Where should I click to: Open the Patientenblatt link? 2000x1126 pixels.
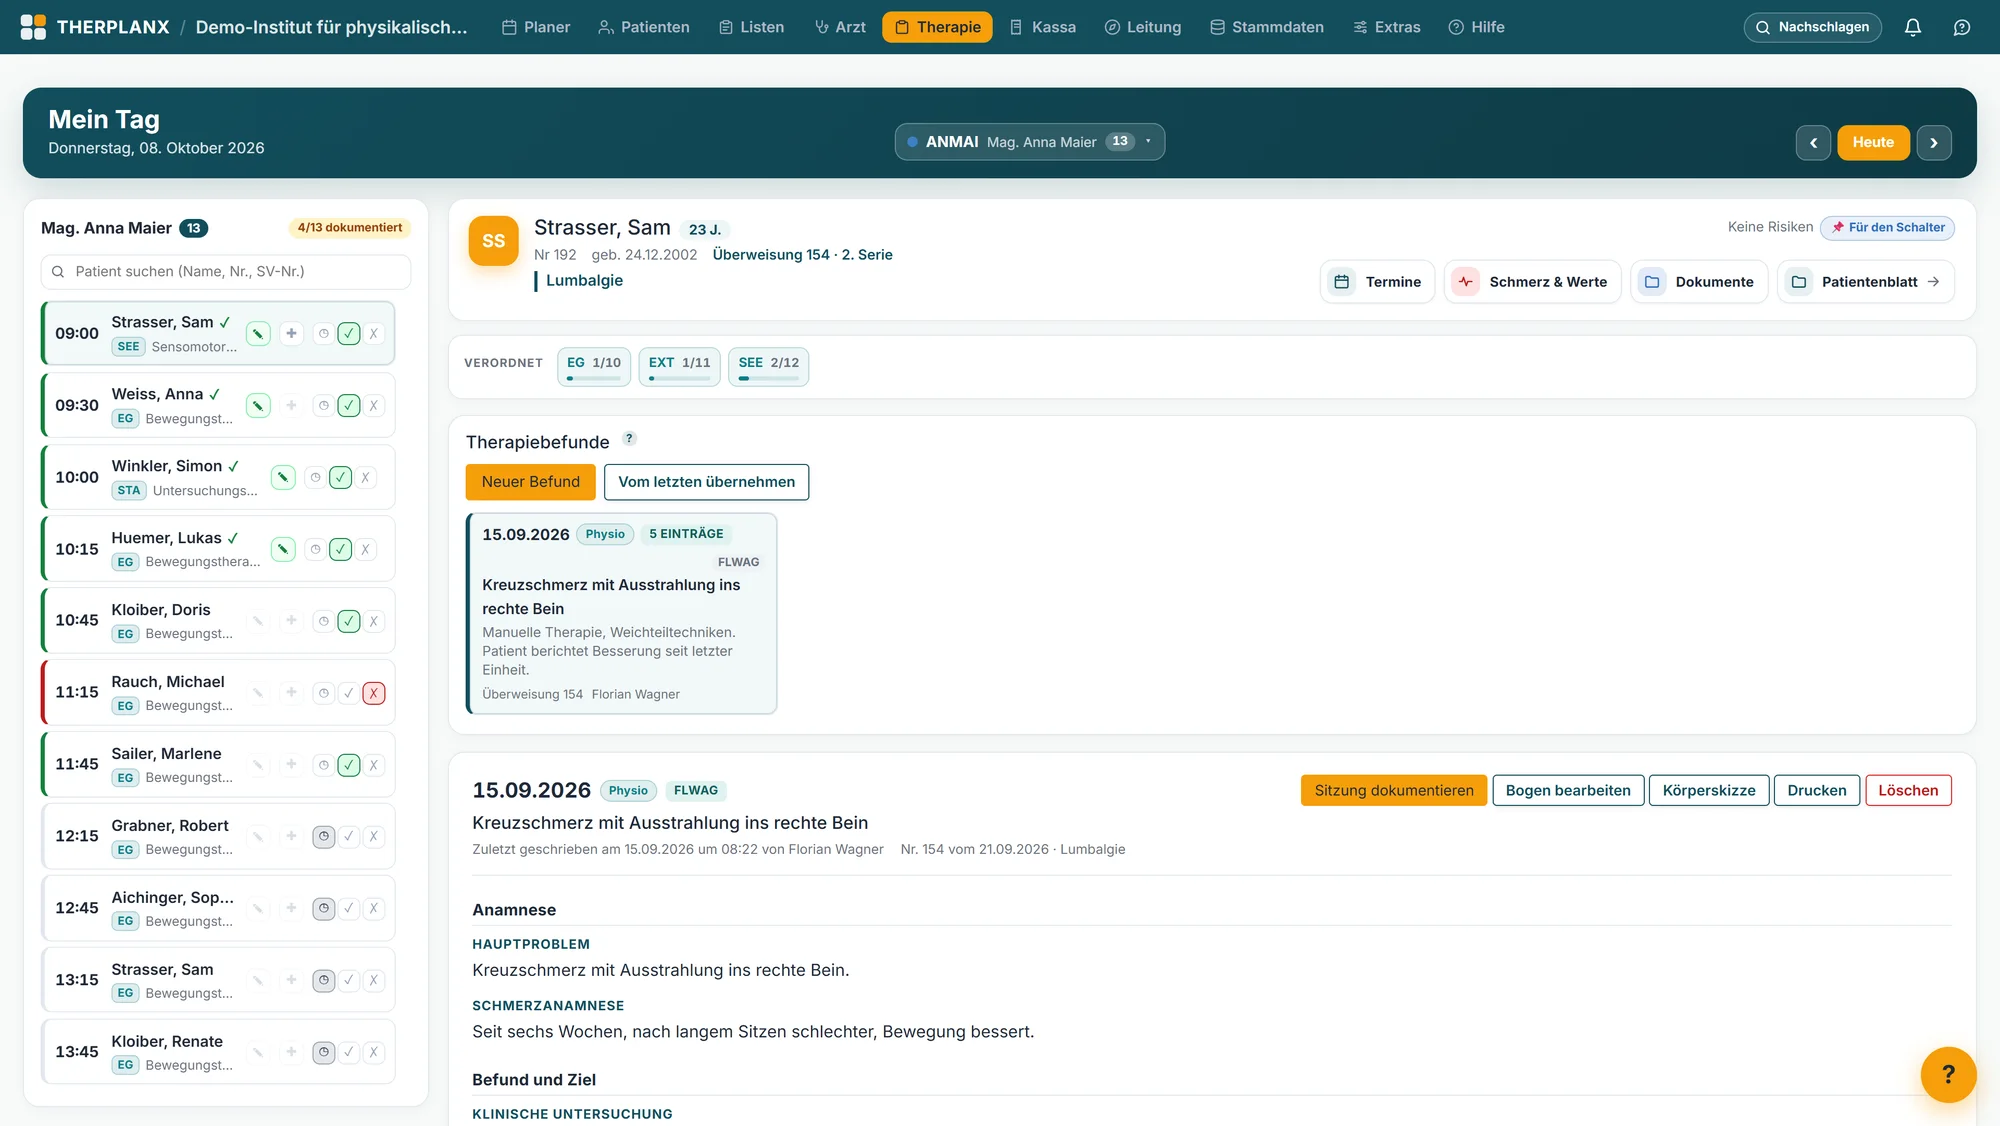(1865, 282)
